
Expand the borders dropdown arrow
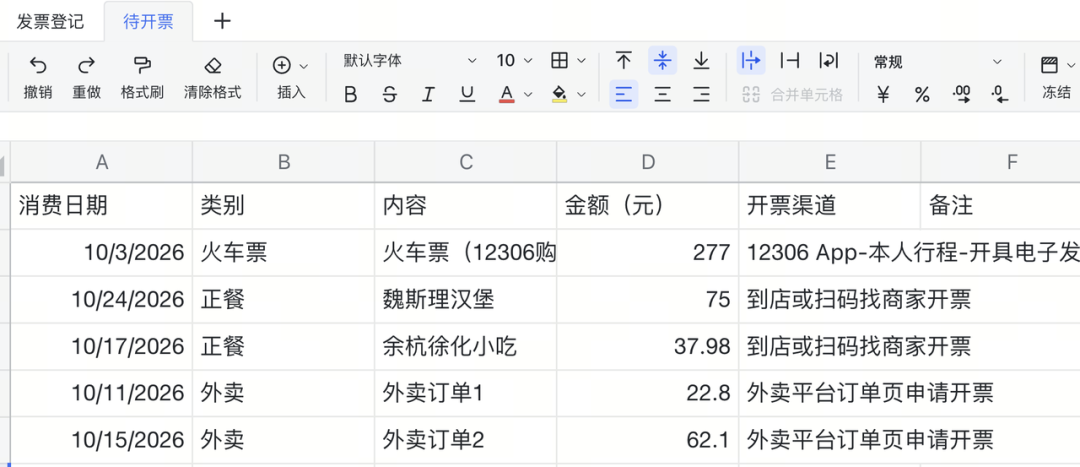(581, 61)
